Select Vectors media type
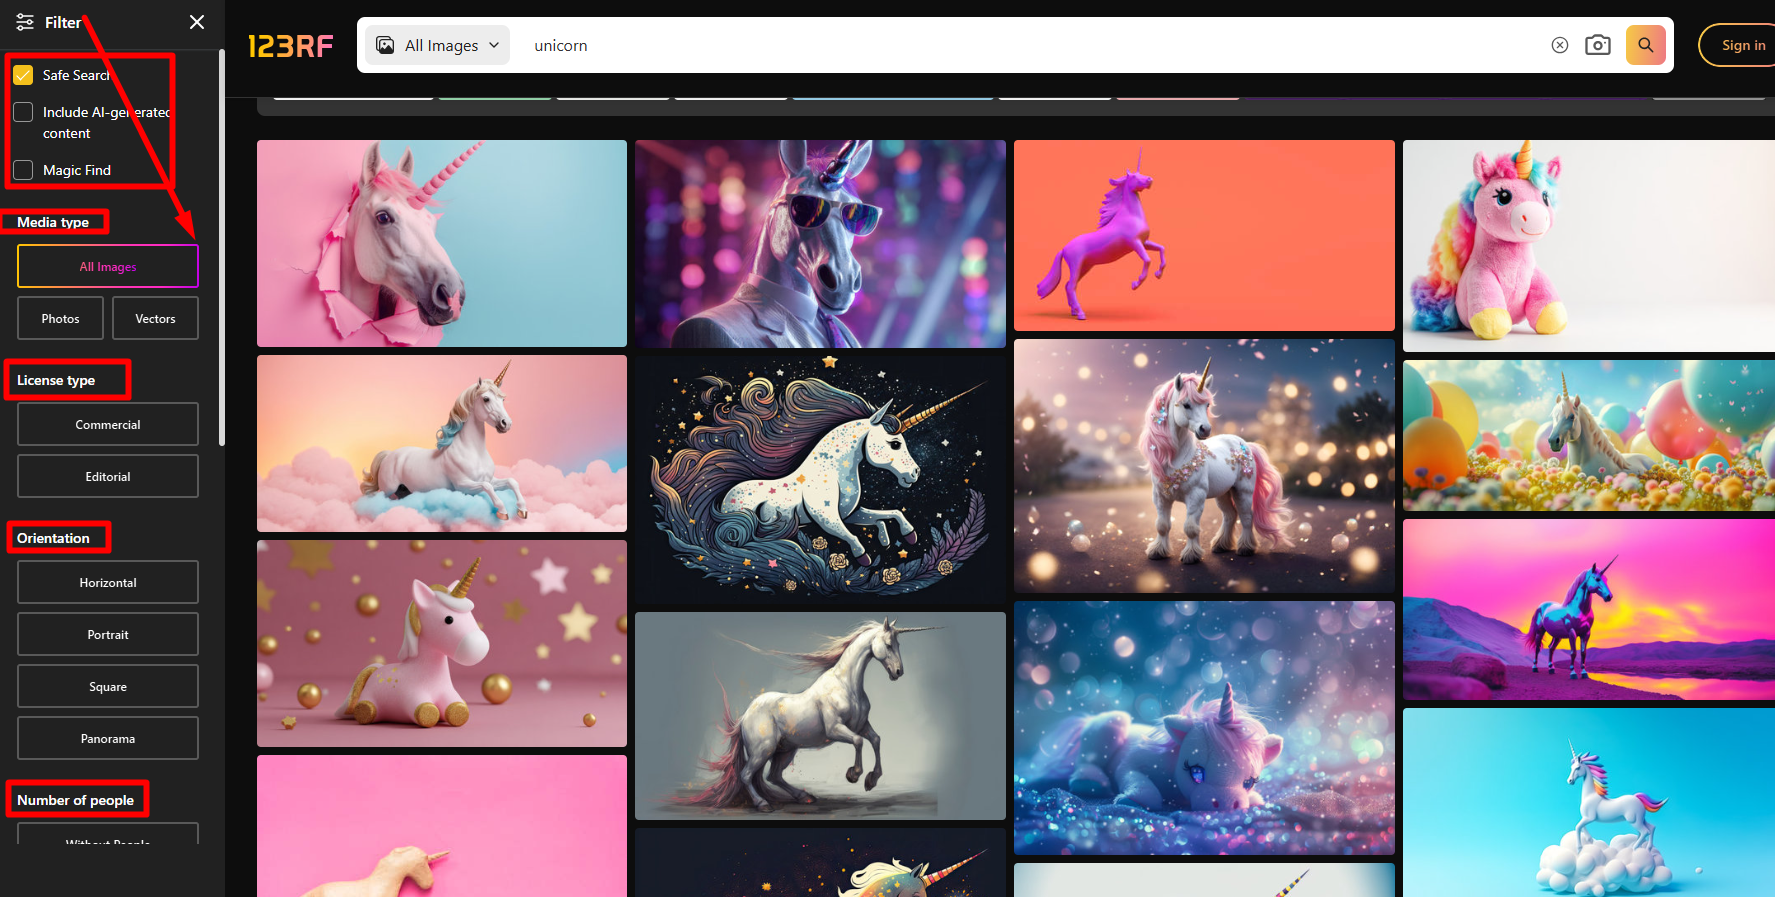This screenshot has width=1775, height=897. [x=155, y=318]
